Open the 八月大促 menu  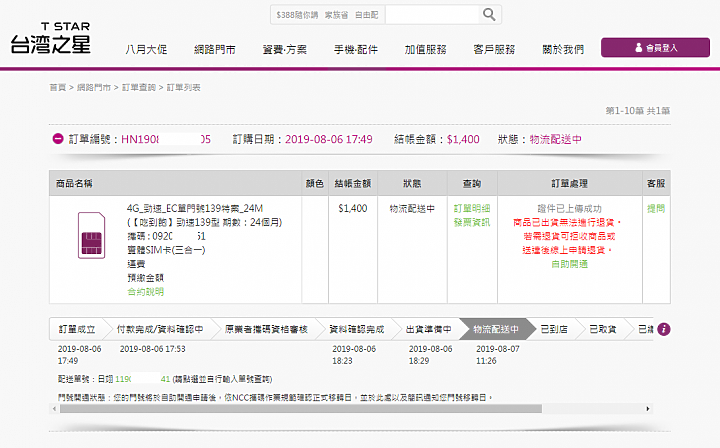[x=146, y=49]
